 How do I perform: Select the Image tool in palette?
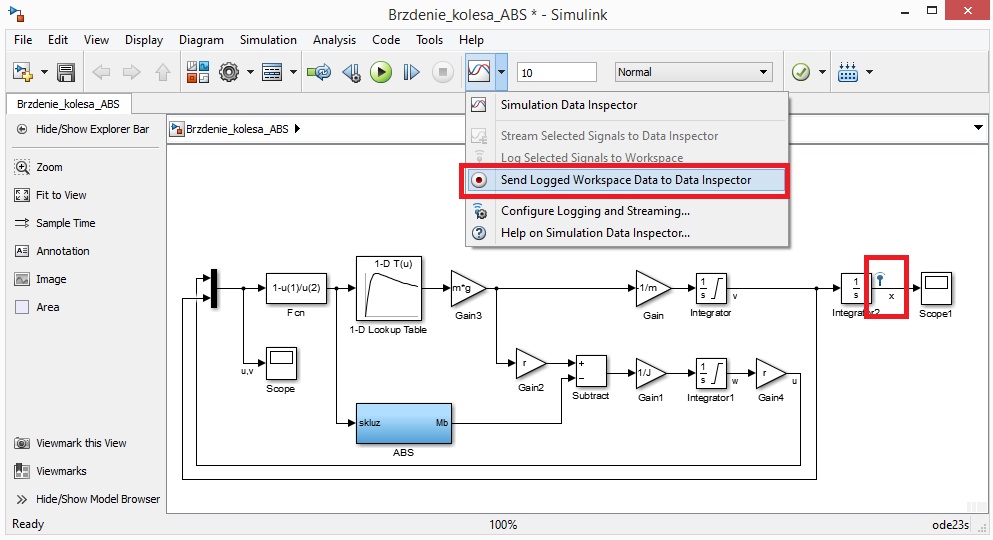[41, 279]
